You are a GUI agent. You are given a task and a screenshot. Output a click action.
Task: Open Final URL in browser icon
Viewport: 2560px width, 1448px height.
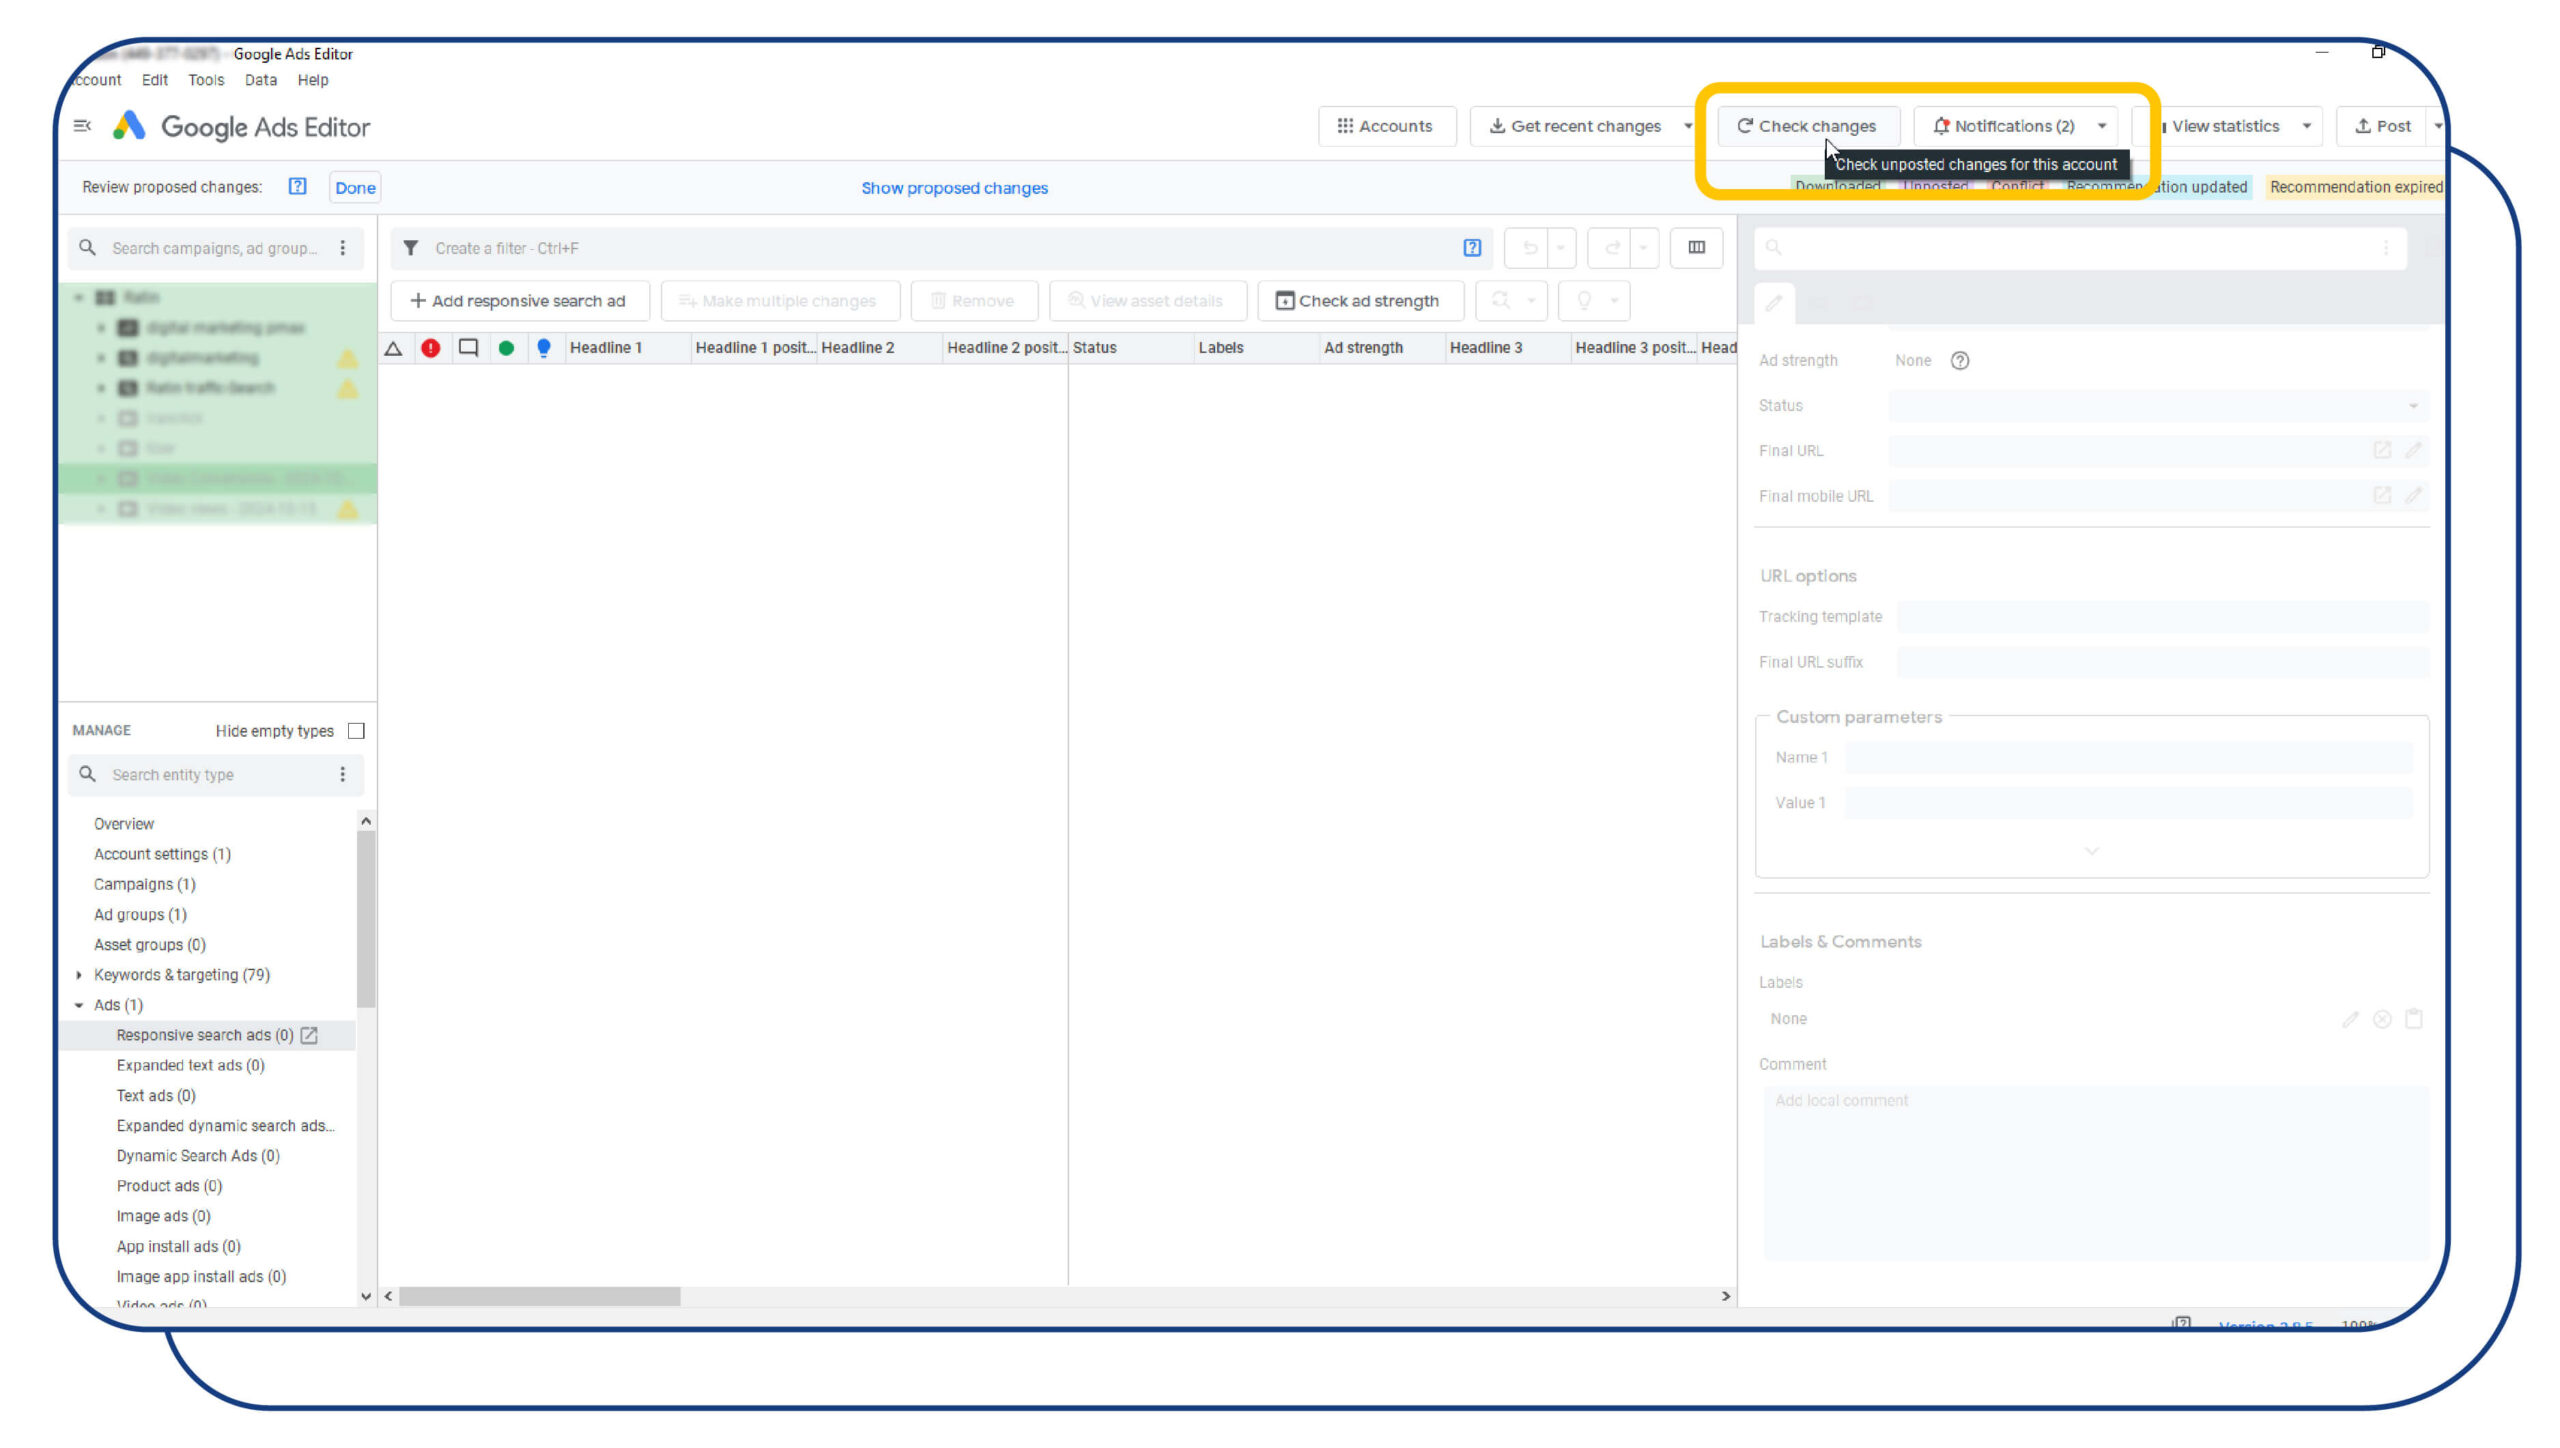[x=2382, y=451]
